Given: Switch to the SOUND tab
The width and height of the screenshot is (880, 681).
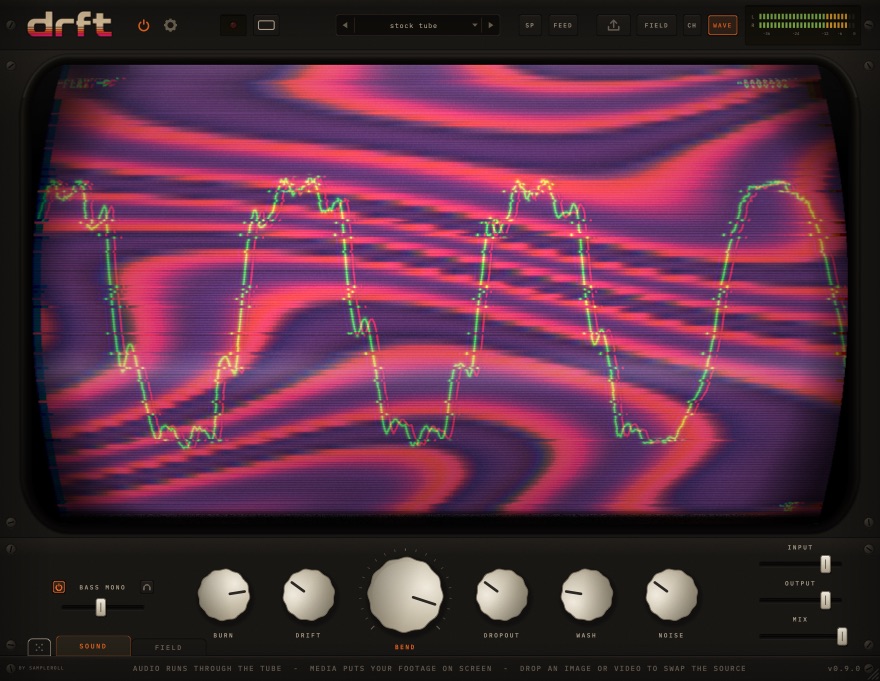Looking at the screenshot, I should tap(93, 646).
